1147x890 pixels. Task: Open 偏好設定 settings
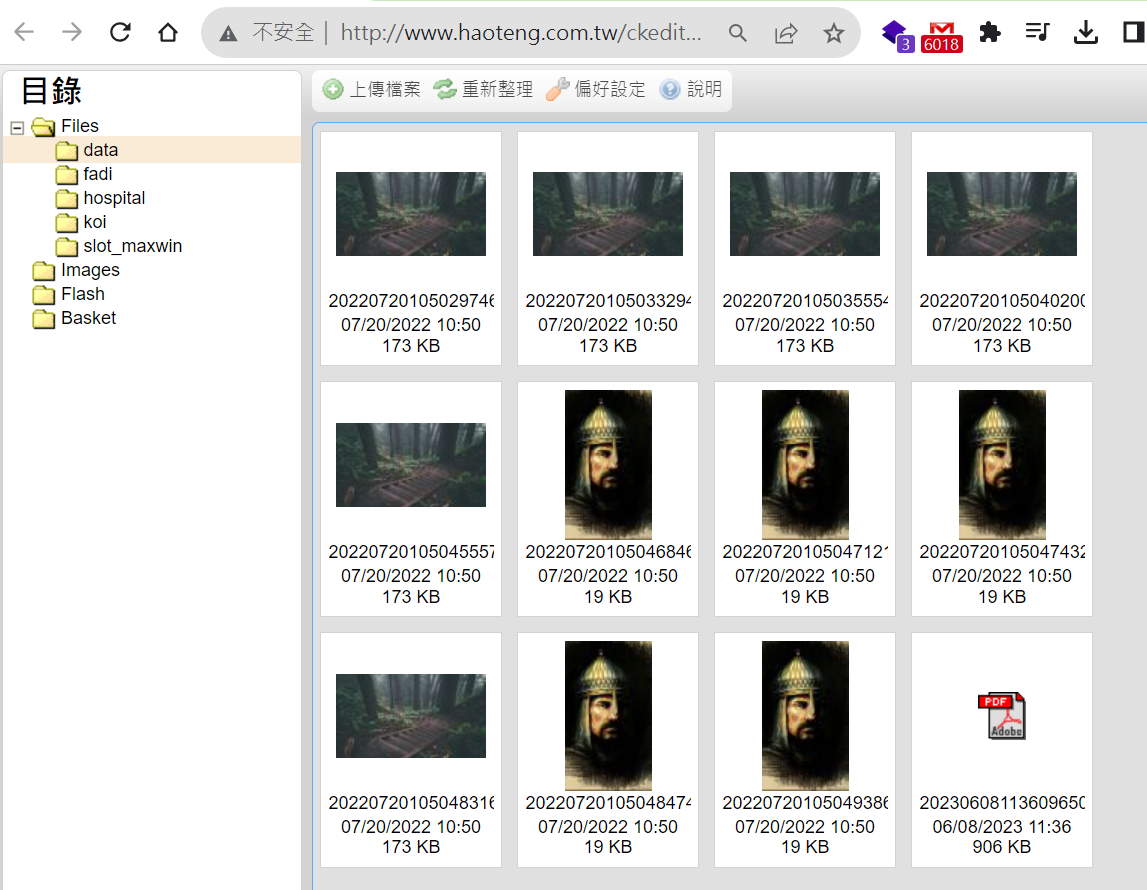pyautogui.click(x=595, y=89)
